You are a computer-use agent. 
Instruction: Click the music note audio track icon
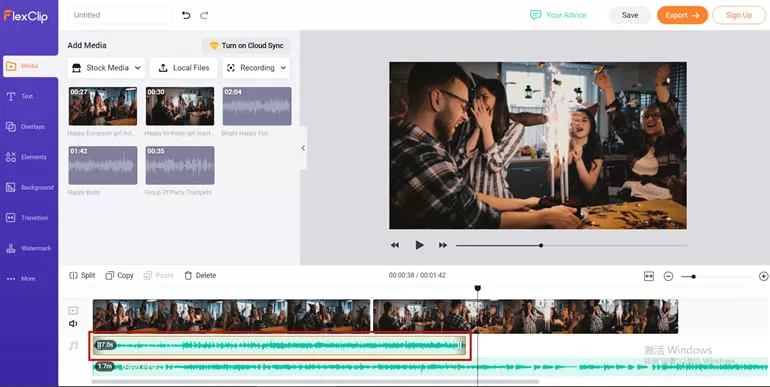[x=73, y=346]
